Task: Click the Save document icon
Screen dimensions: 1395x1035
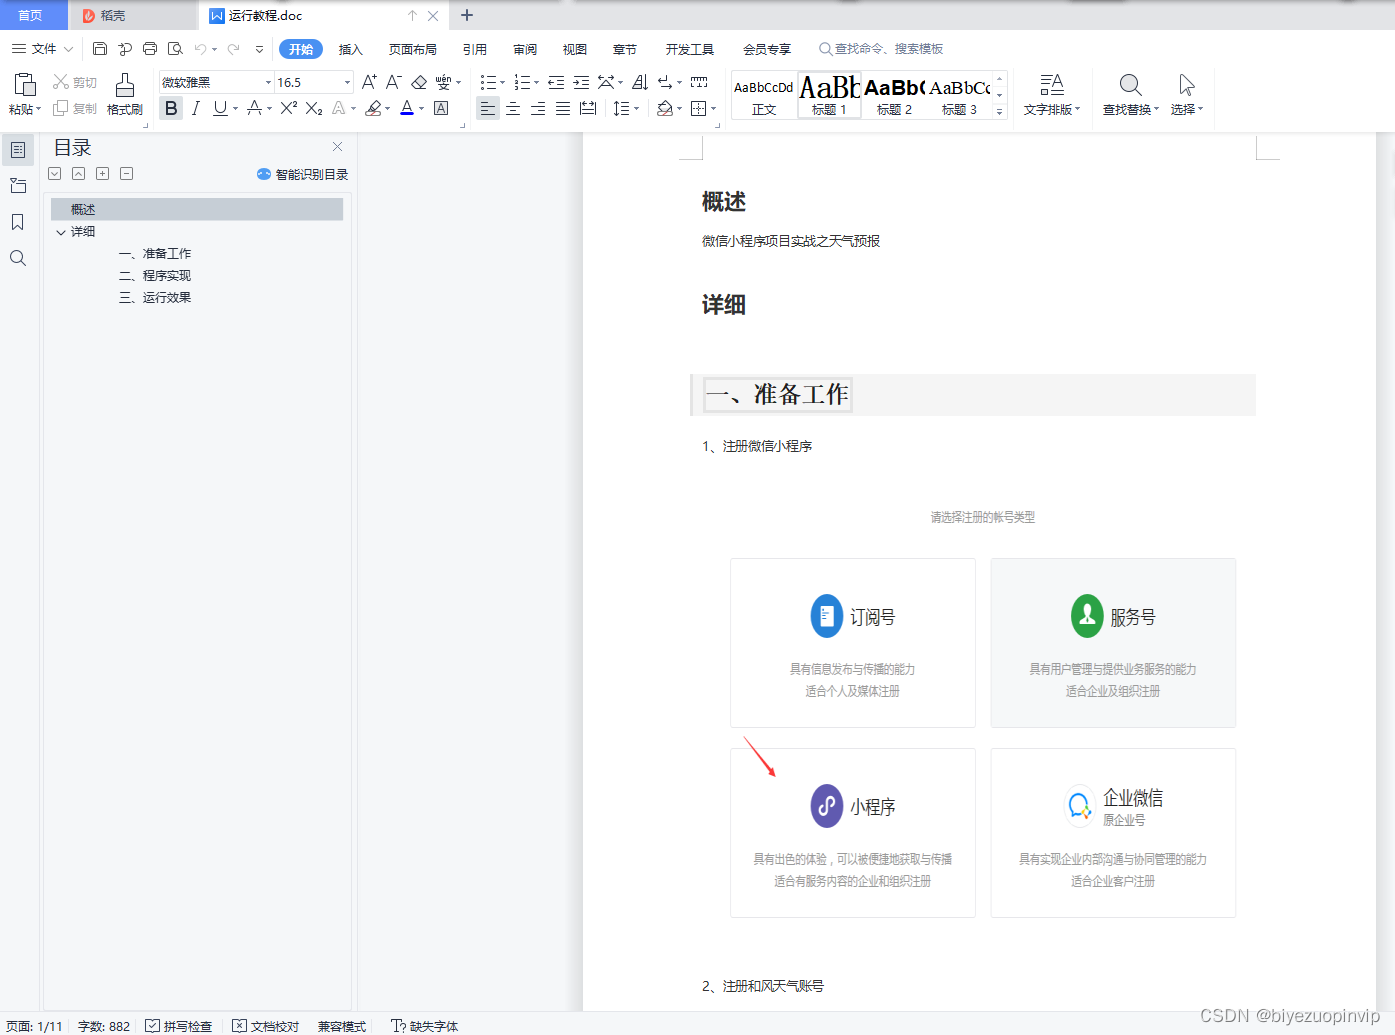Action: (99, 49)
